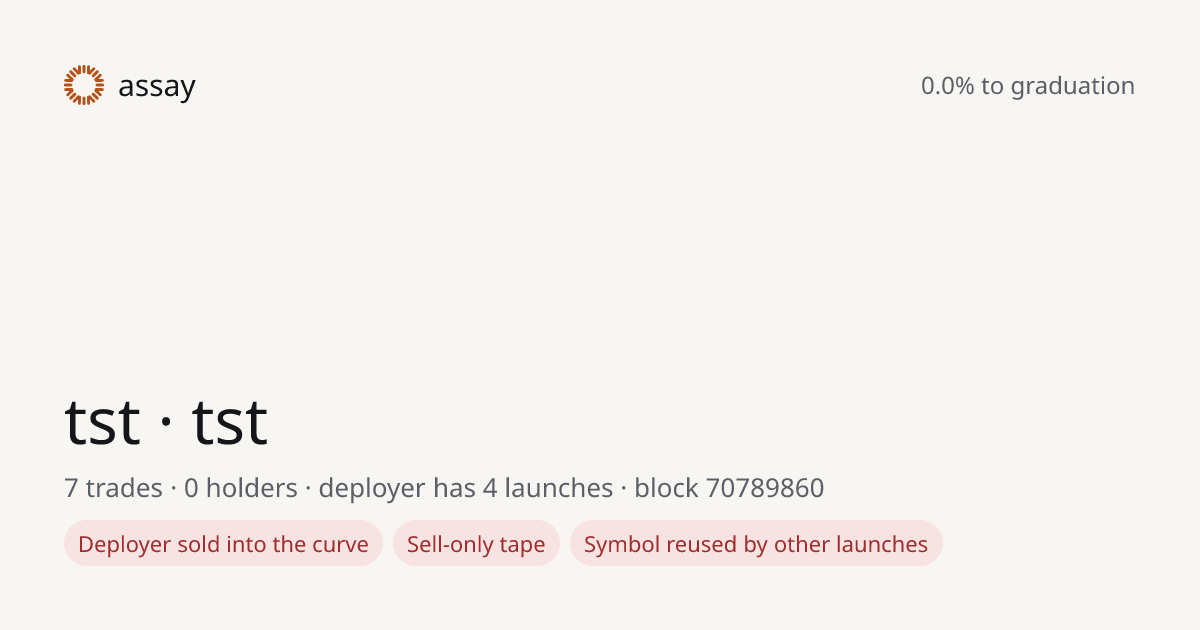
Task: Click the word tape in middle tag
Action: (x=523, y=546)
